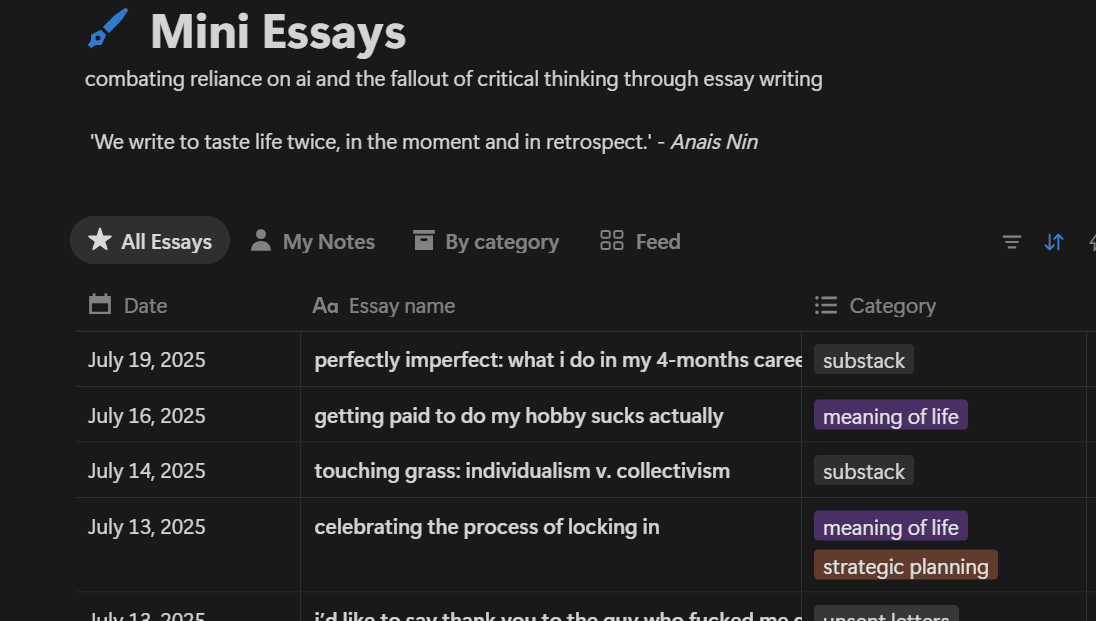Click the grid icon on Feed view

coord(612,241)
